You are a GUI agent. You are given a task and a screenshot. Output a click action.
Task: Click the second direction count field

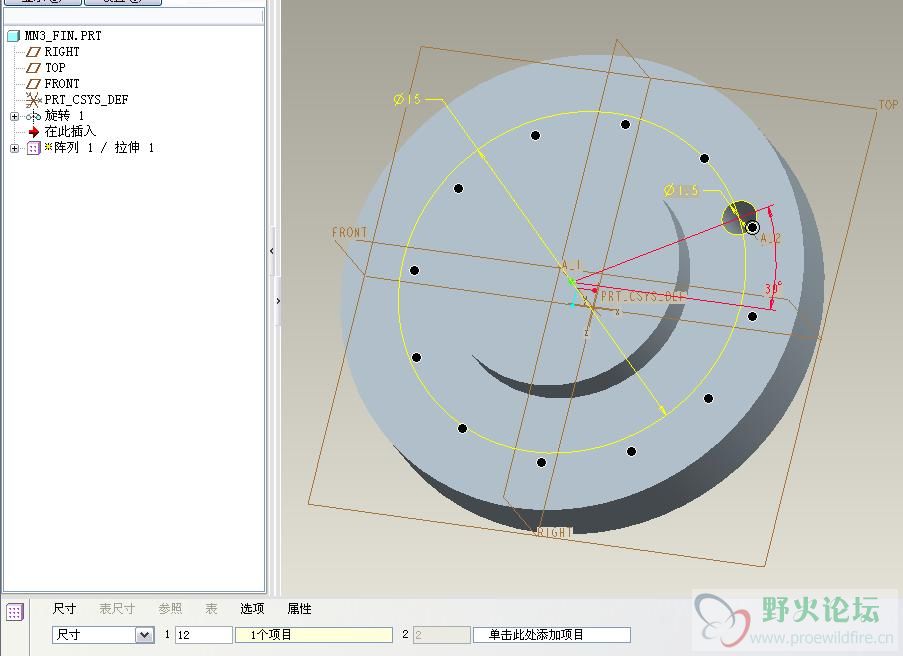[x=442, y=635]
